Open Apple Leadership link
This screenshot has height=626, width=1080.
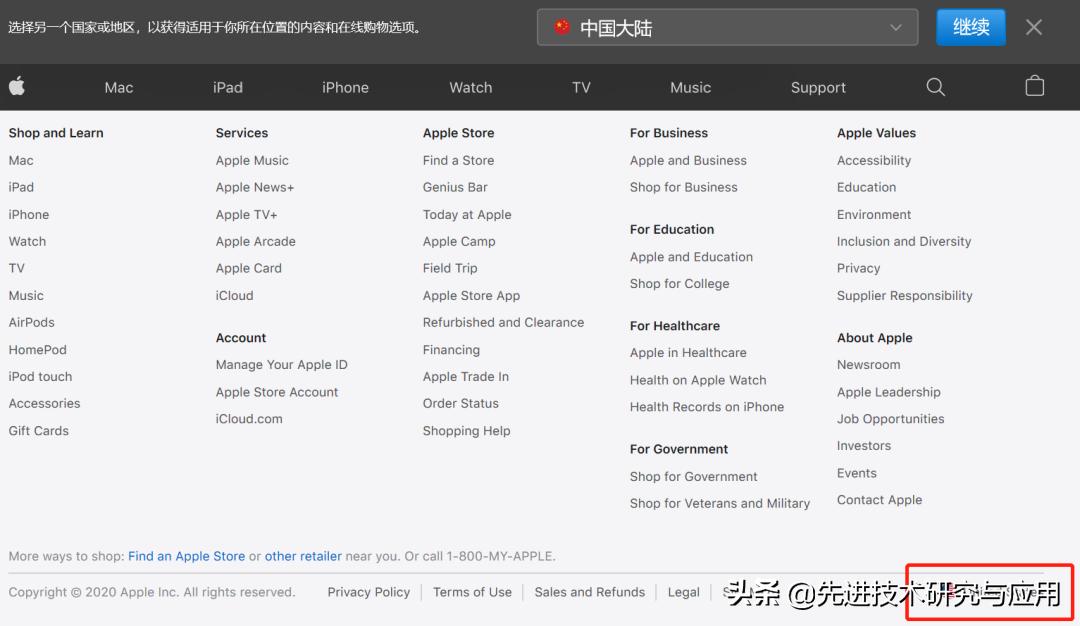tap(889, 392)
